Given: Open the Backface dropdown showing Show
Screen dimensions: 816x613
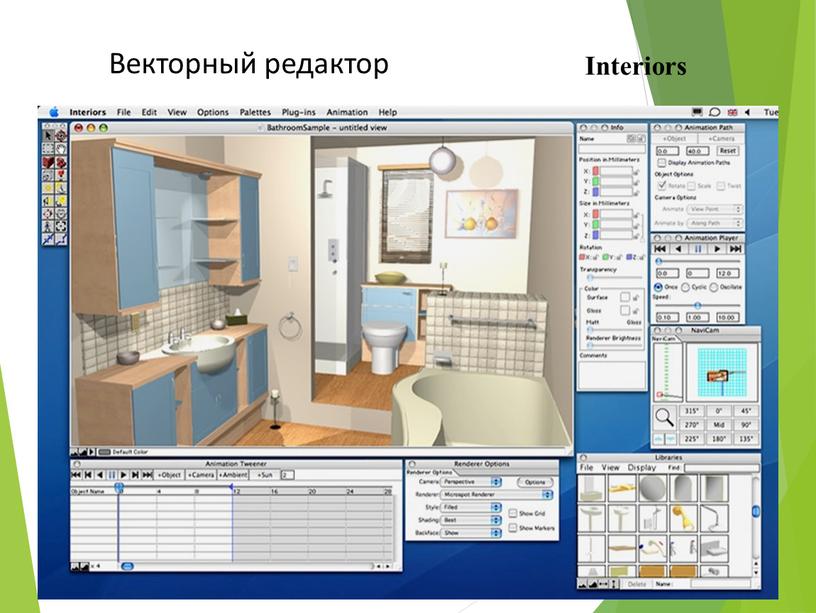Looking at the screenshot, I should (x=471, y=533).
